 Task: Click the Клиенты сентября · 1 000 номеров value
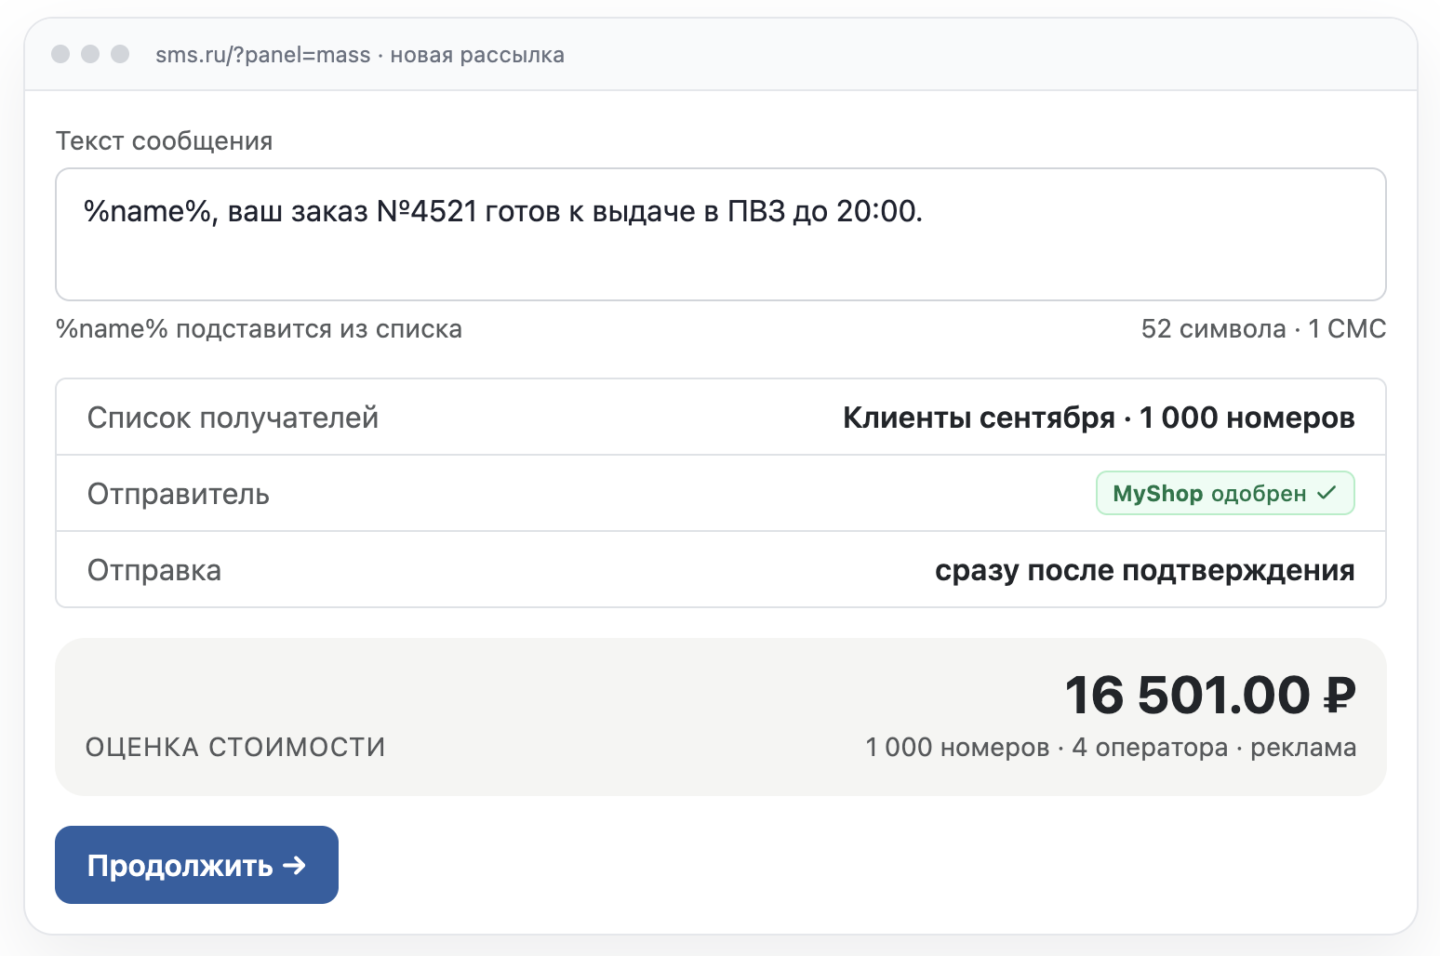tap(1098, 417)
